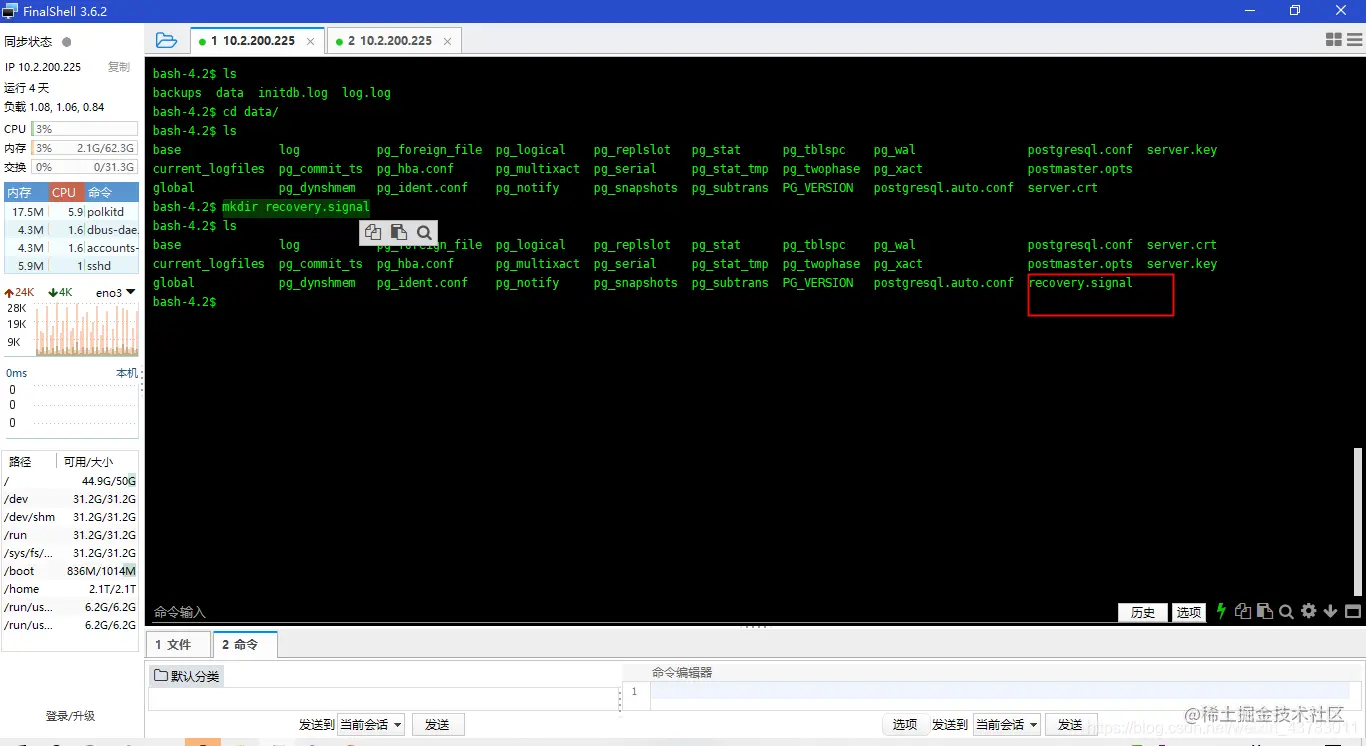Click the CPU 3% usage bar
1366x746 pixels.
tap(85, 129)
